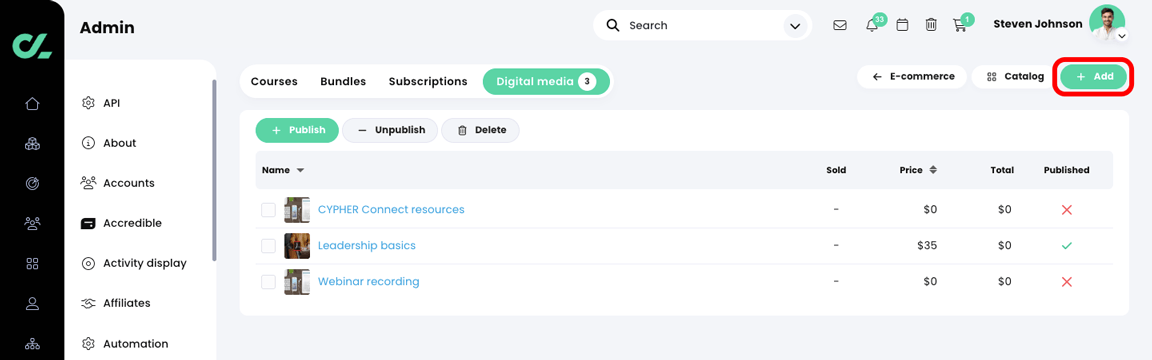
Task: Click the API gear icon in sidebar
Action: (x=88, y=103)
